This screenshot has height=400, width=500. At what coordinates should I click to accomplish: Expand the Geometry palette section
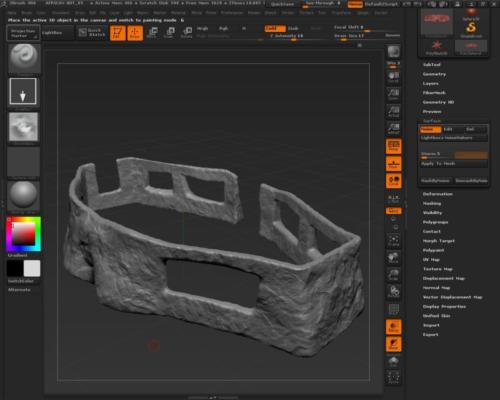click(x=434, y=74)
